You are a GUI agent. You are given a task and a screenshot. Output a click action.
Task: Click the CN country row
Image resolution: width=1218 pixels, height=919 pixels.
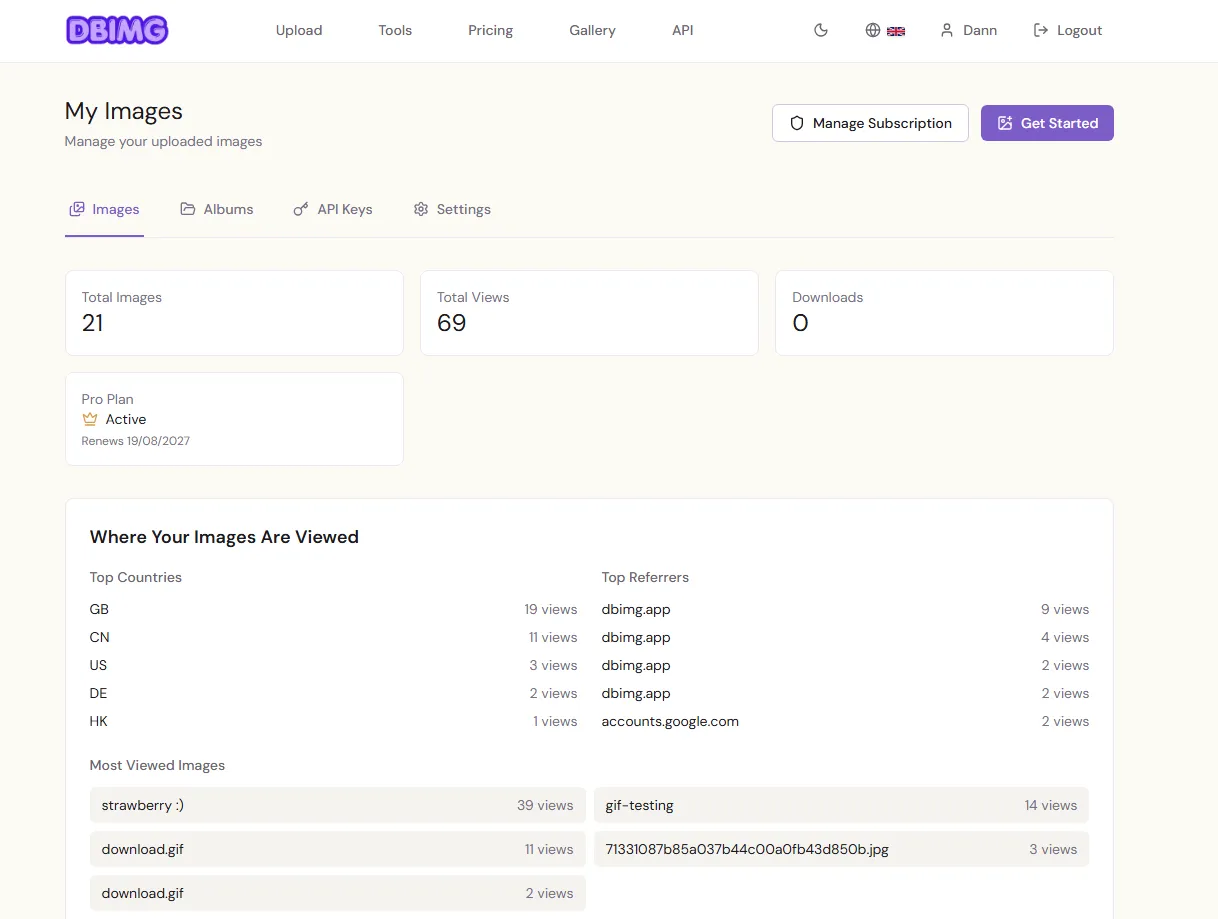tap(333, 637)
